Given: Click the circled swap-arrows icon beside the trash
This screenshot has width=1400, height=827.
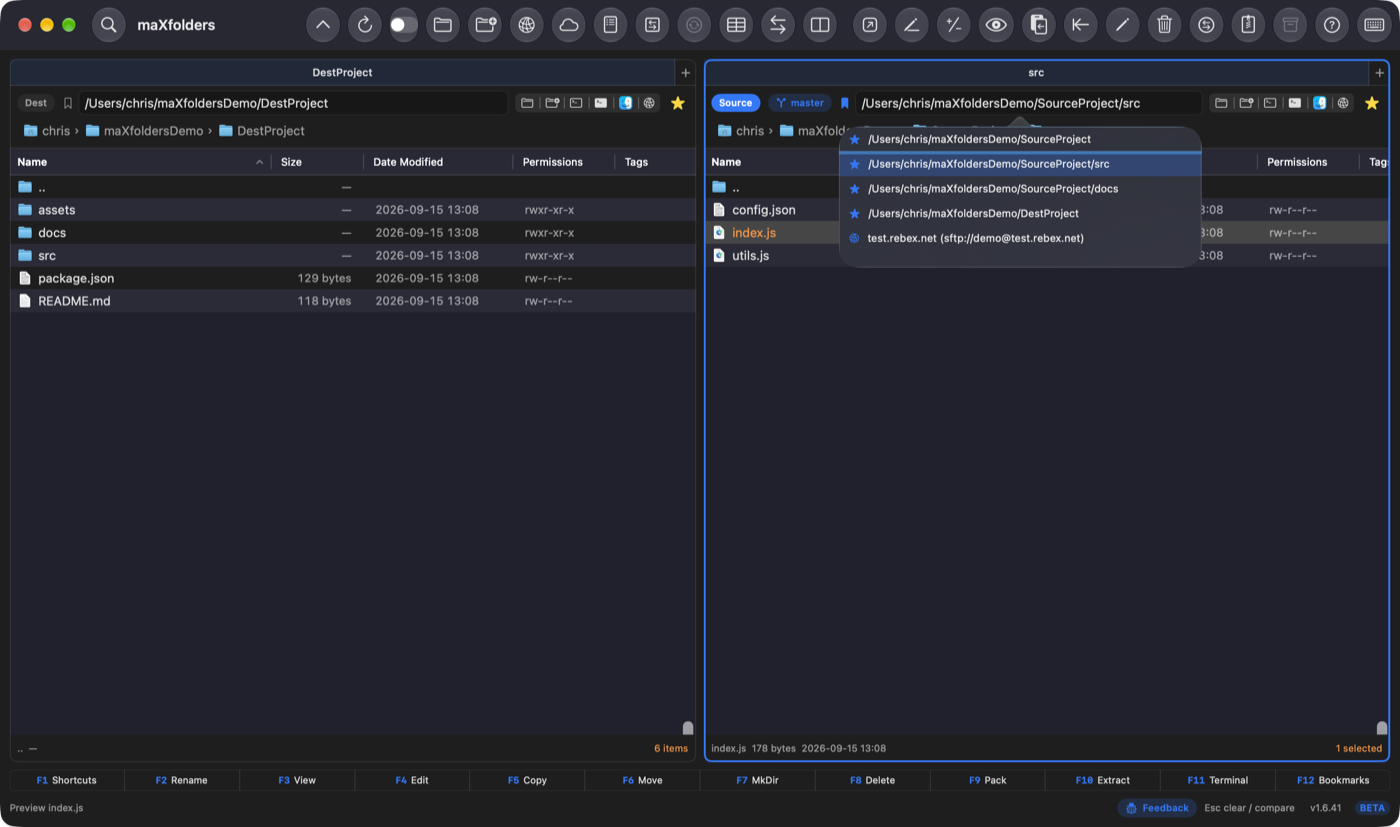Looking at the screenshot, I should 1206,25.
